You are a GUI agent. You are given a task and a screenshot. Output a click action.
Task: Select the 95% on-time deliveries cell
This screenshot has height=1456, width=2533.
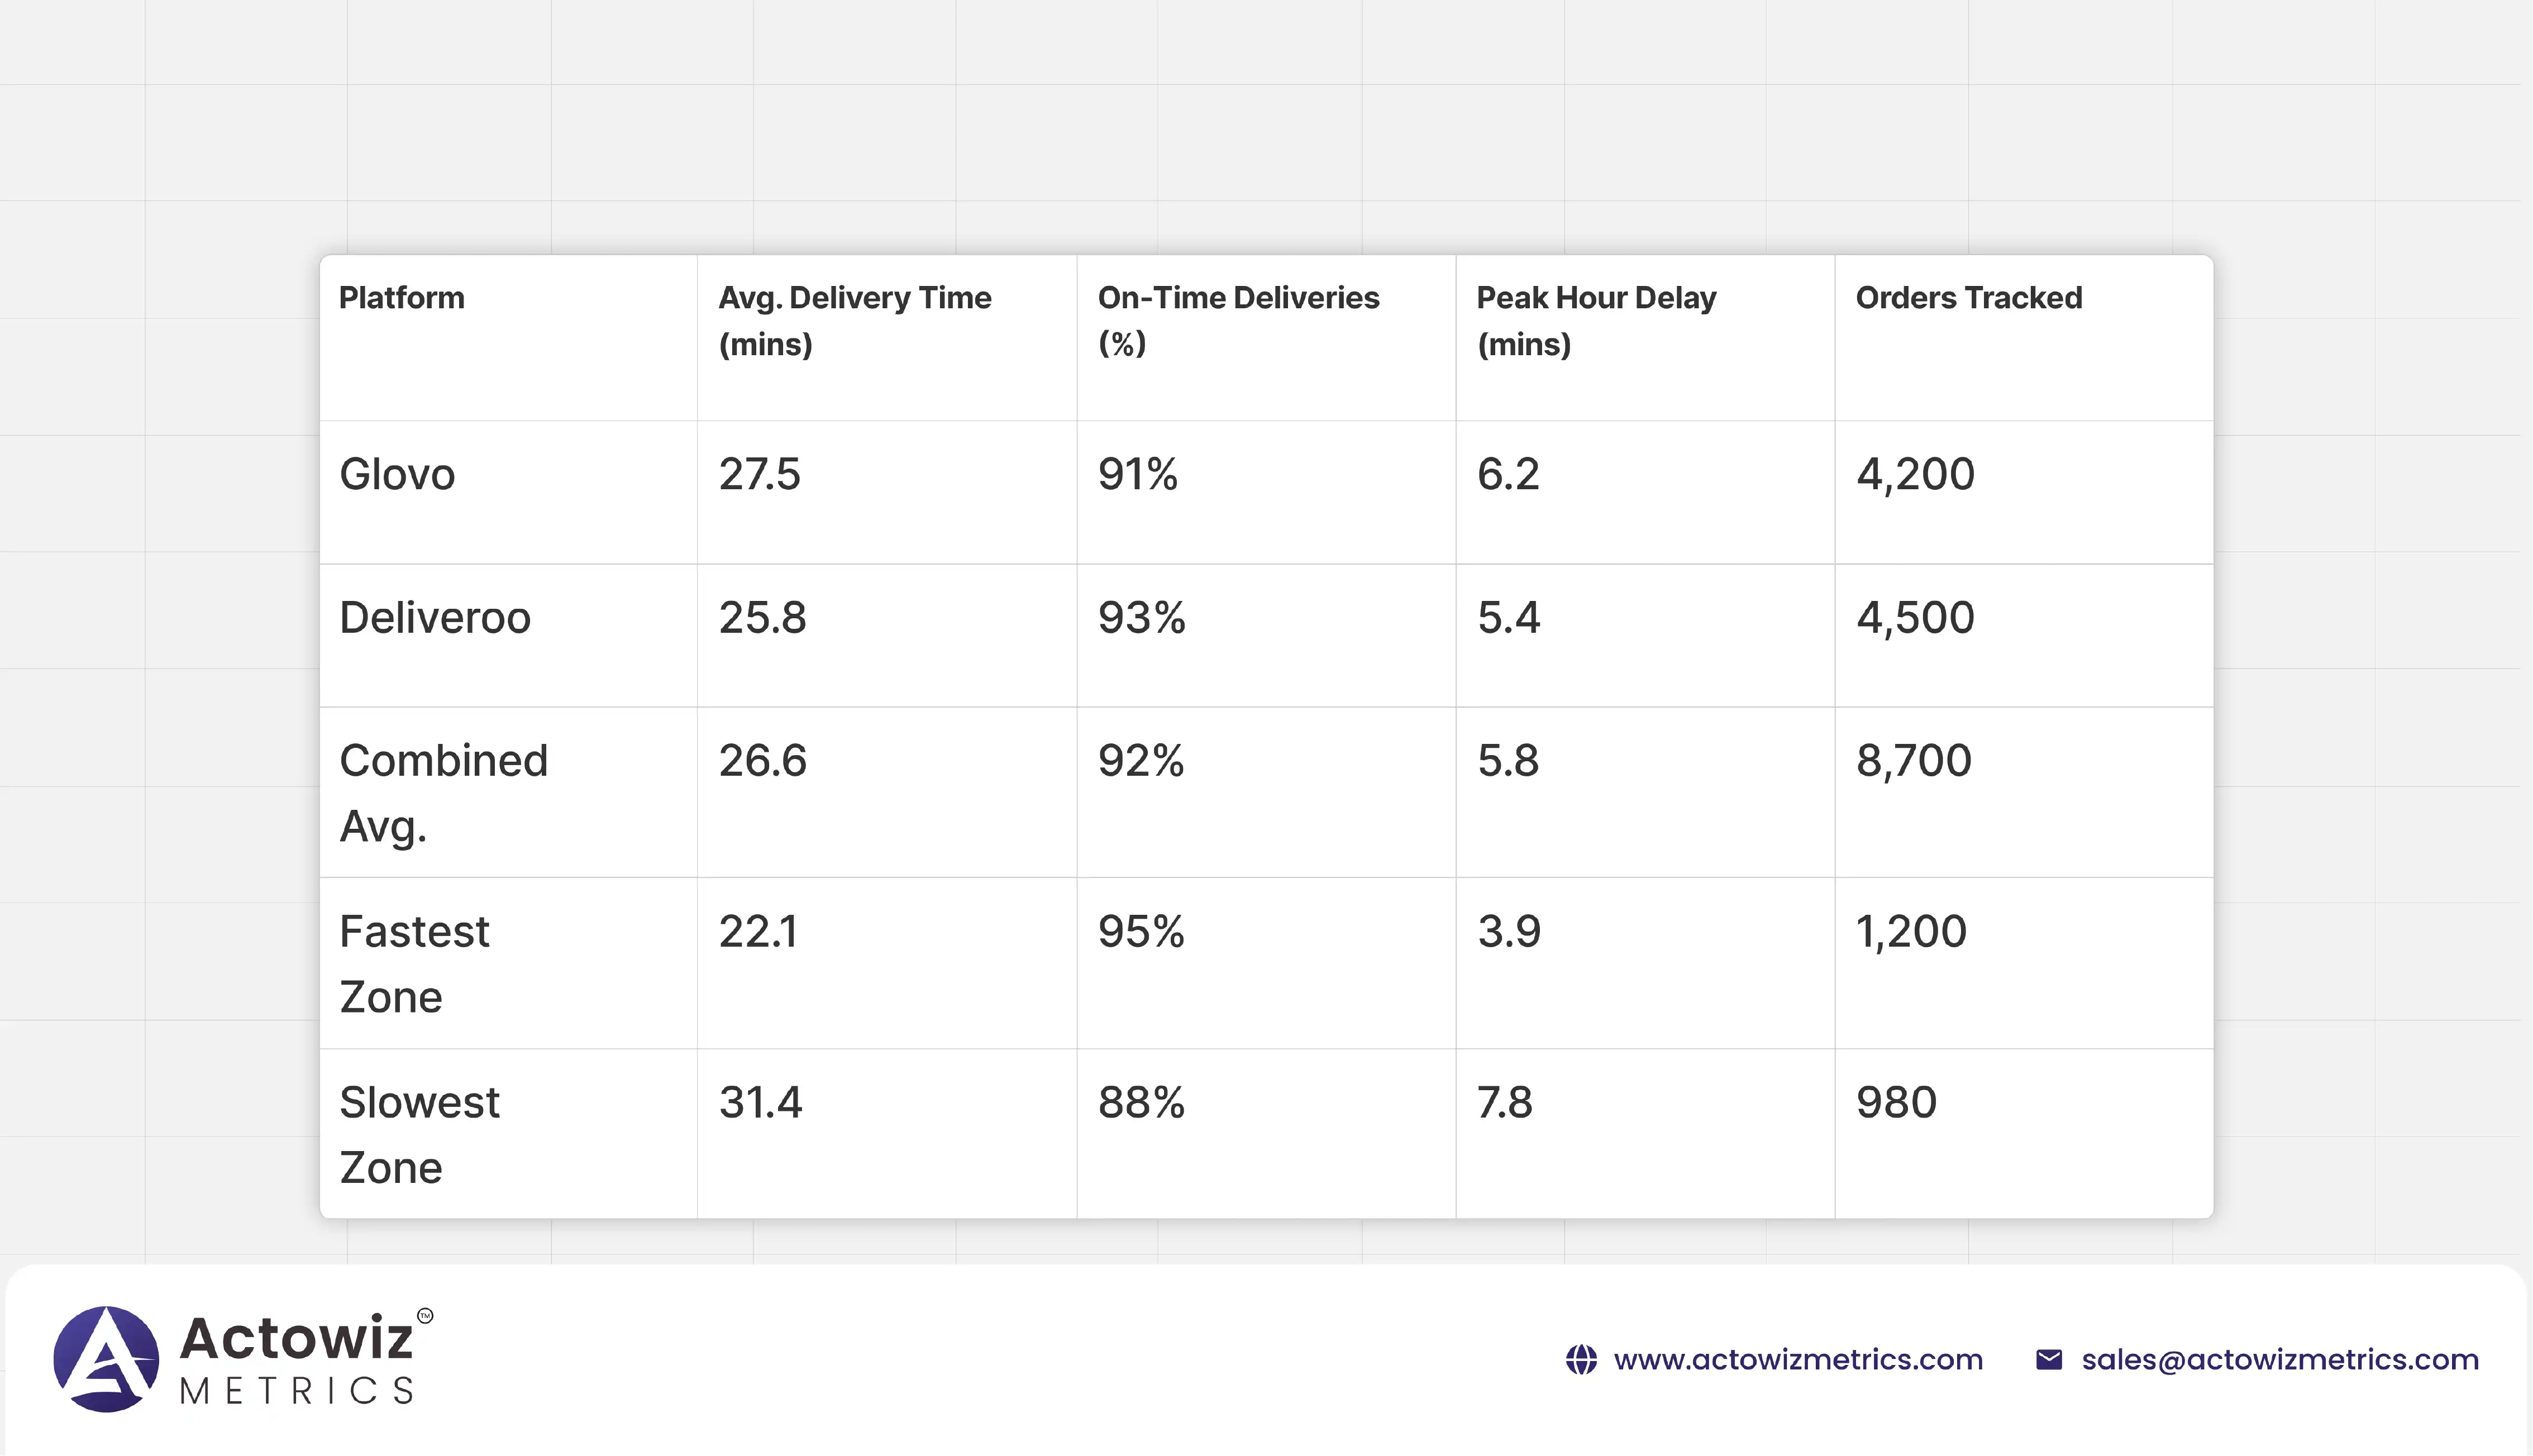click(x=1141, y=932)
